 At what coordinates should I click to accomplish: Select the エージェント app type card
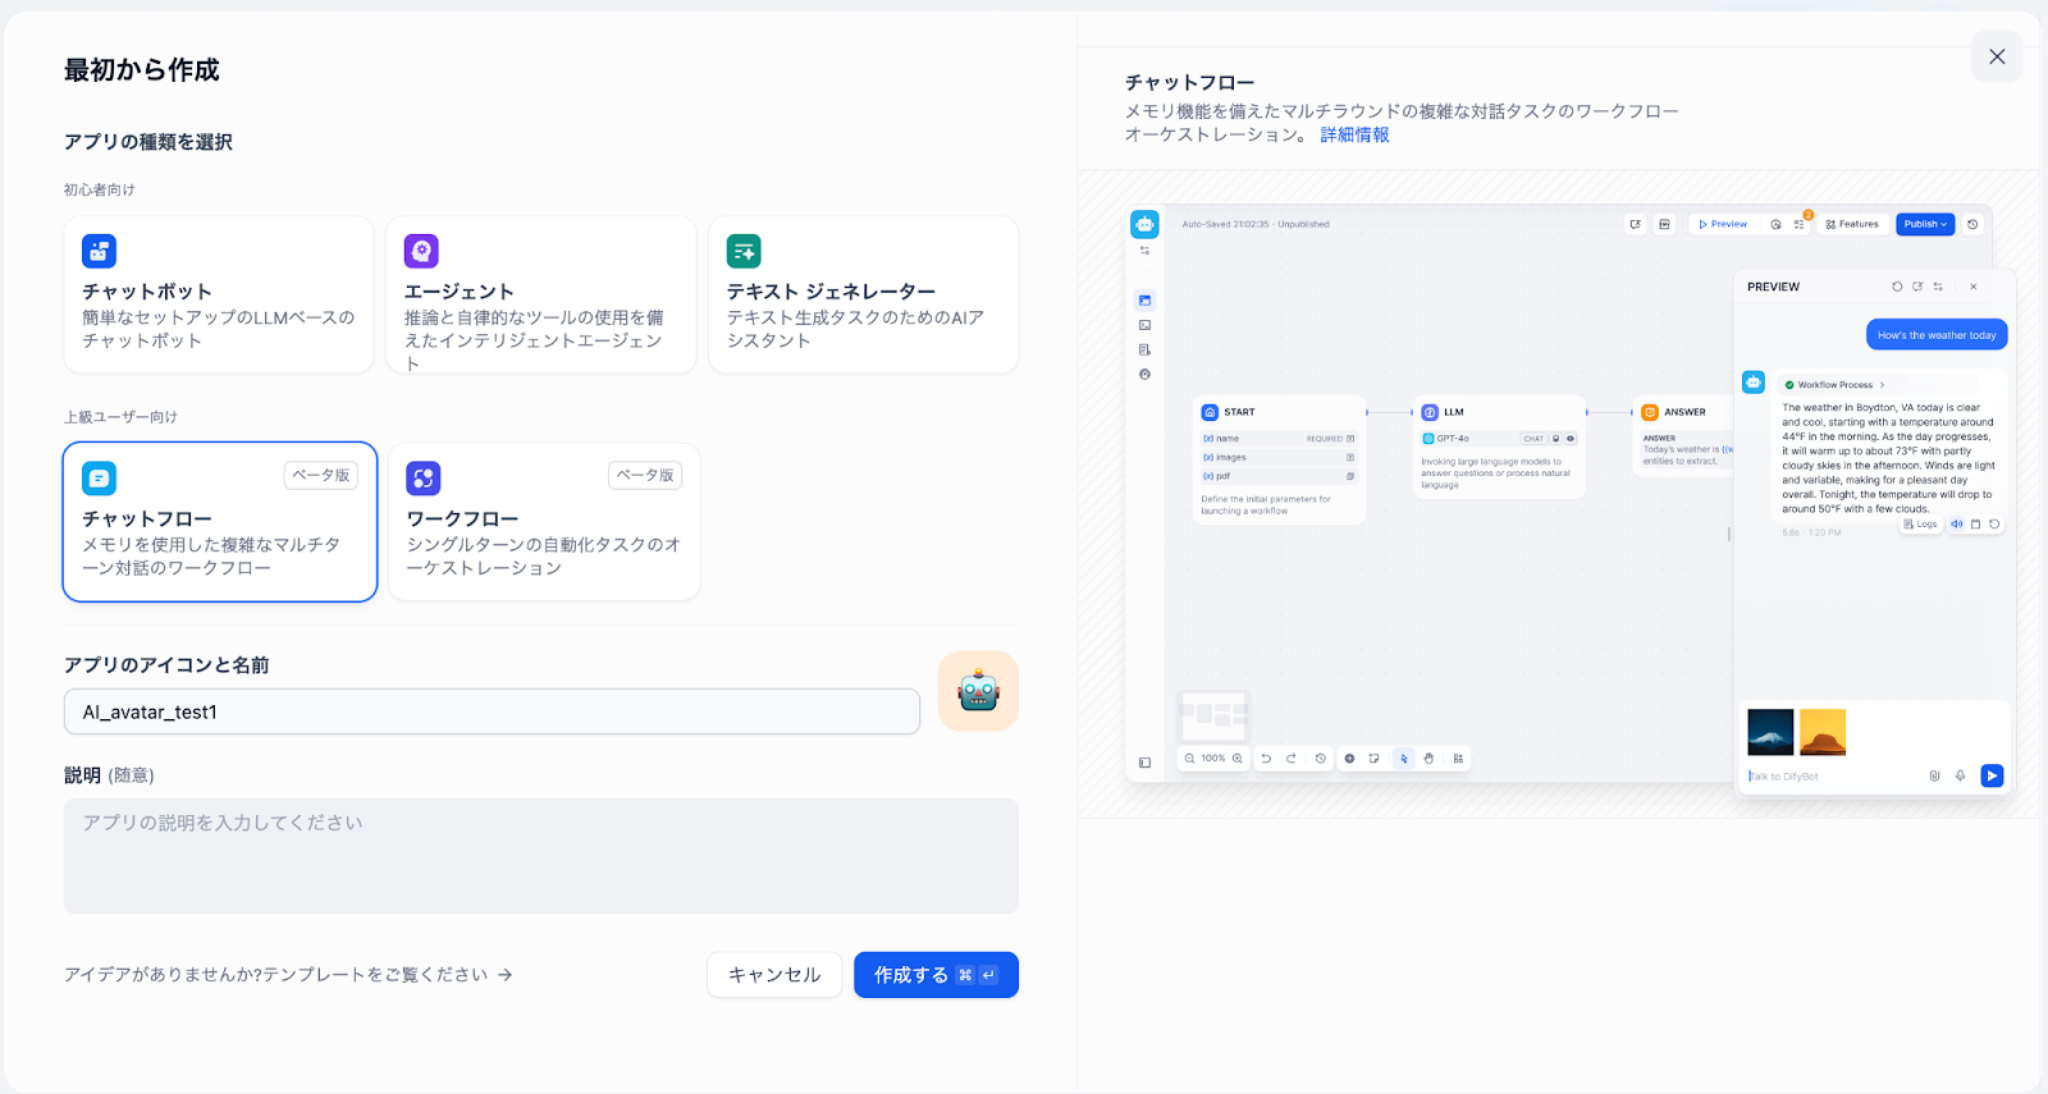[x=541, y=294]
